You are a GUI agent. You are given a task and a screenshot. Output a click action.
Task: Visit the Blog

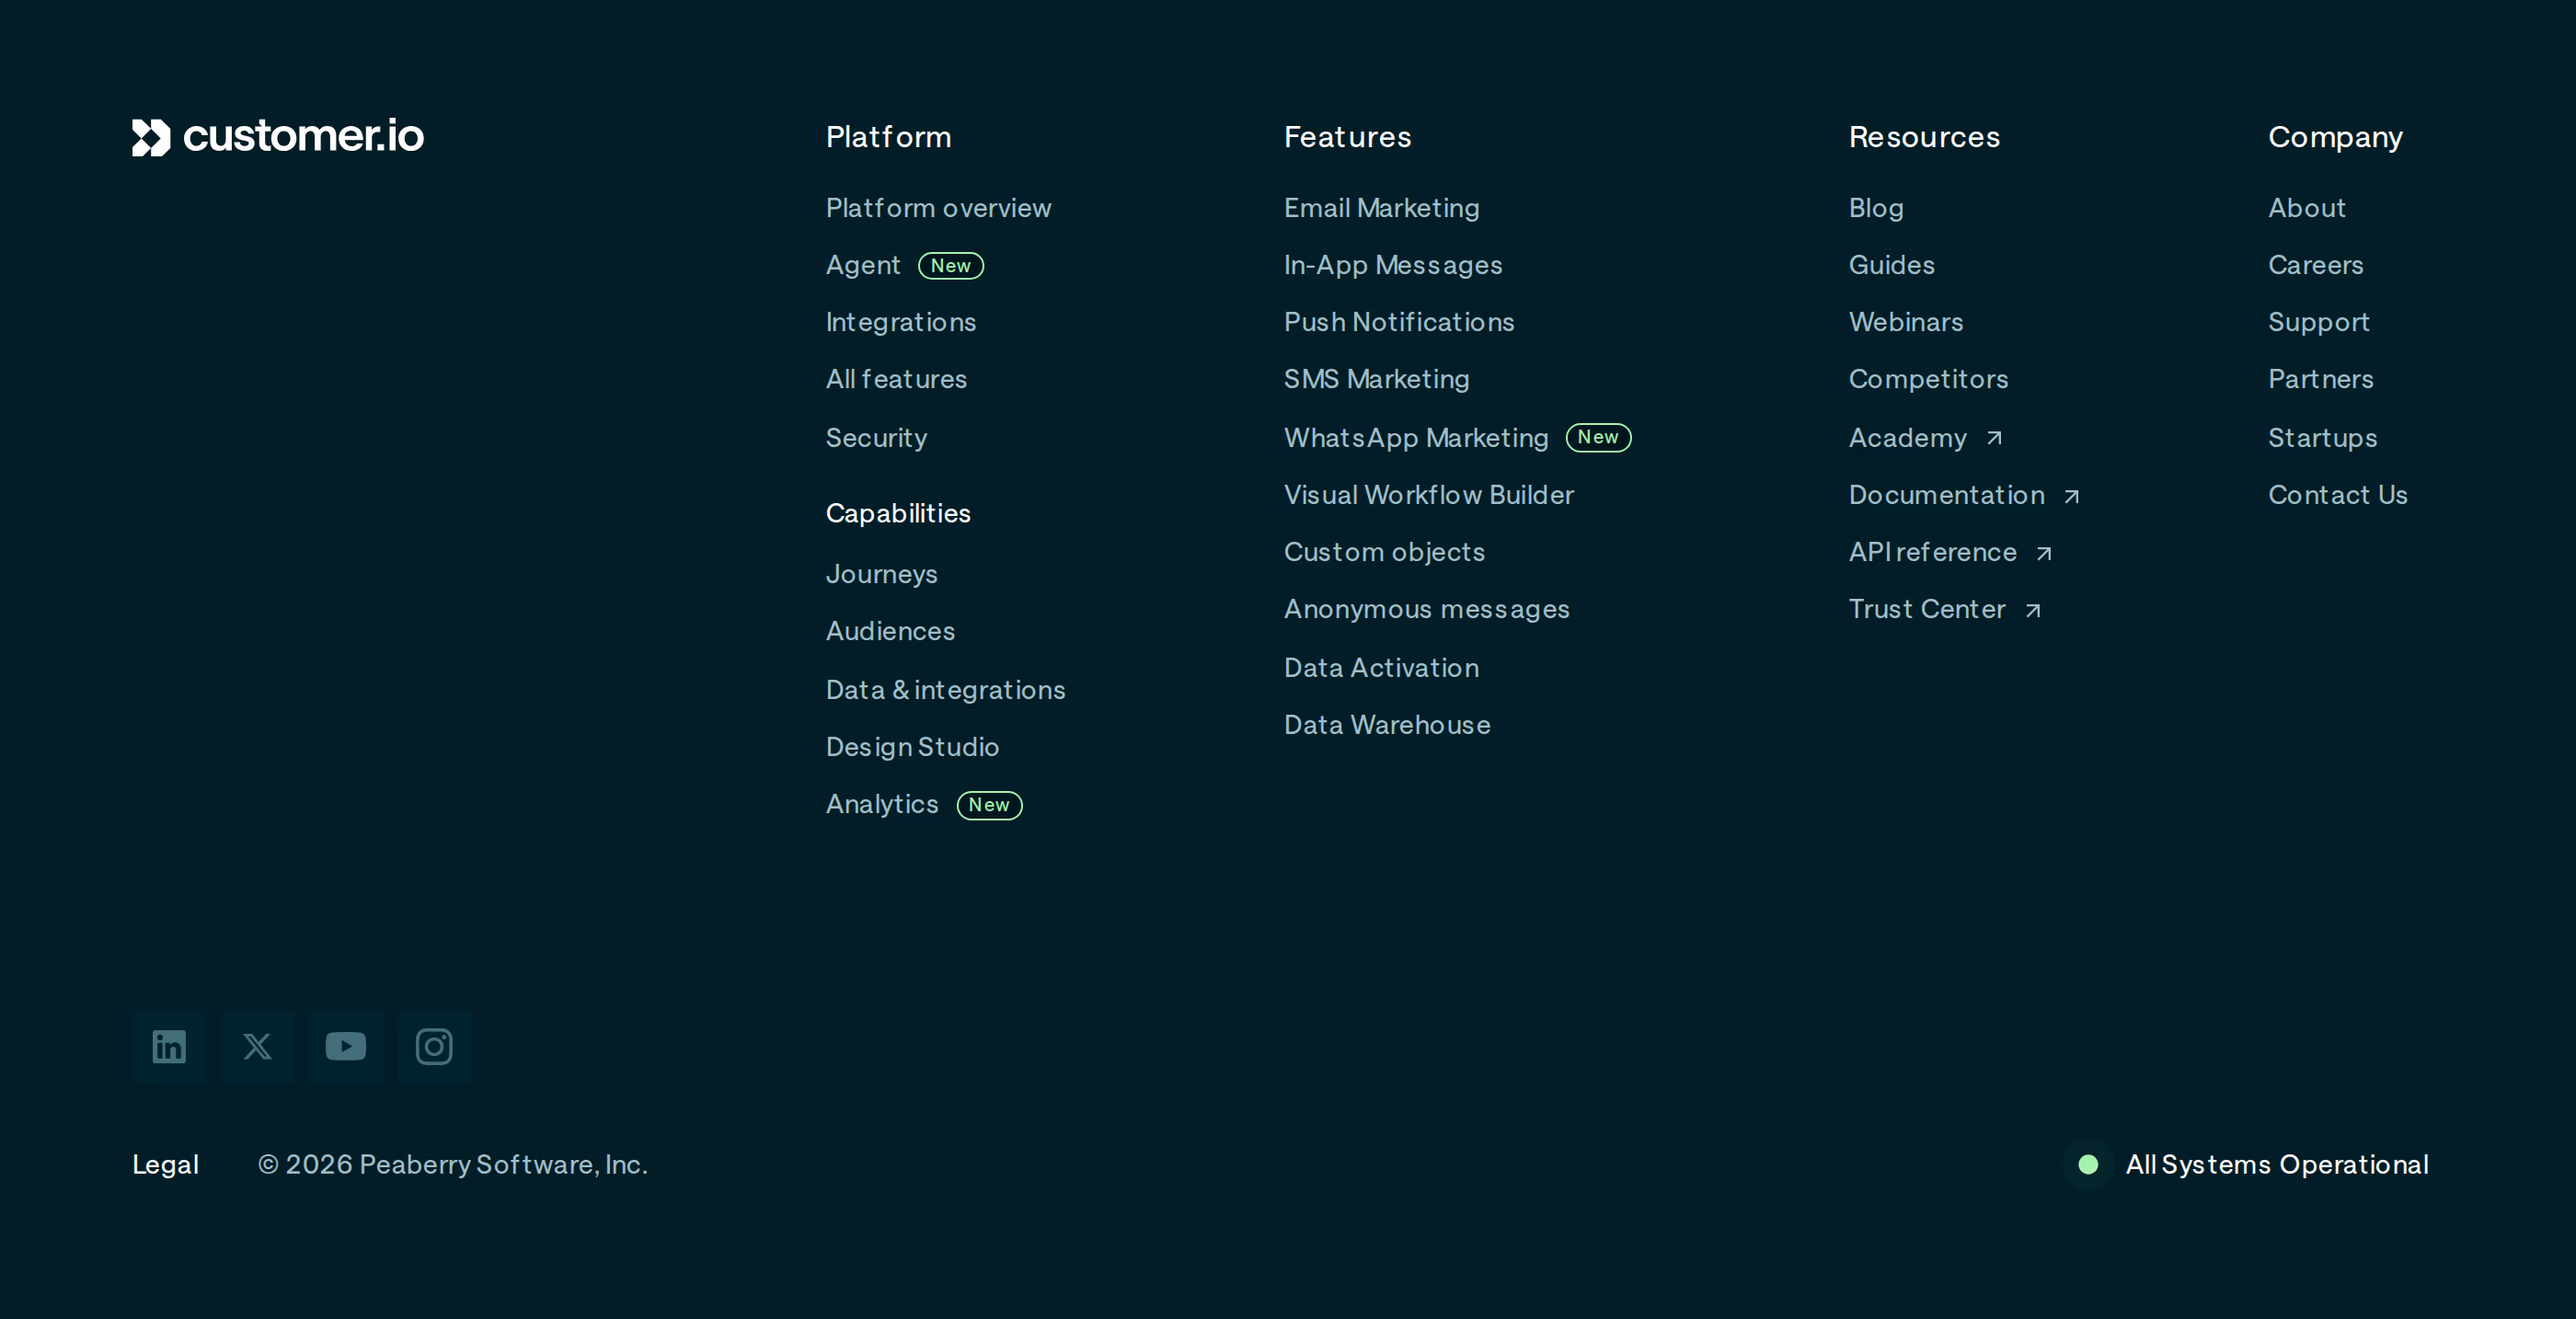pyautogui.click(x=1876, y=208)
